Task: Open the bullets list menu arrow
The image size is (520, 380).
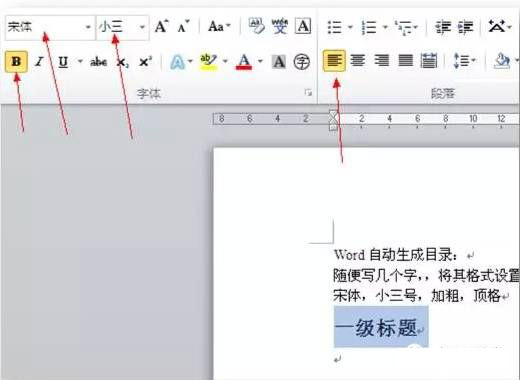Action: (x=350, y=27)
